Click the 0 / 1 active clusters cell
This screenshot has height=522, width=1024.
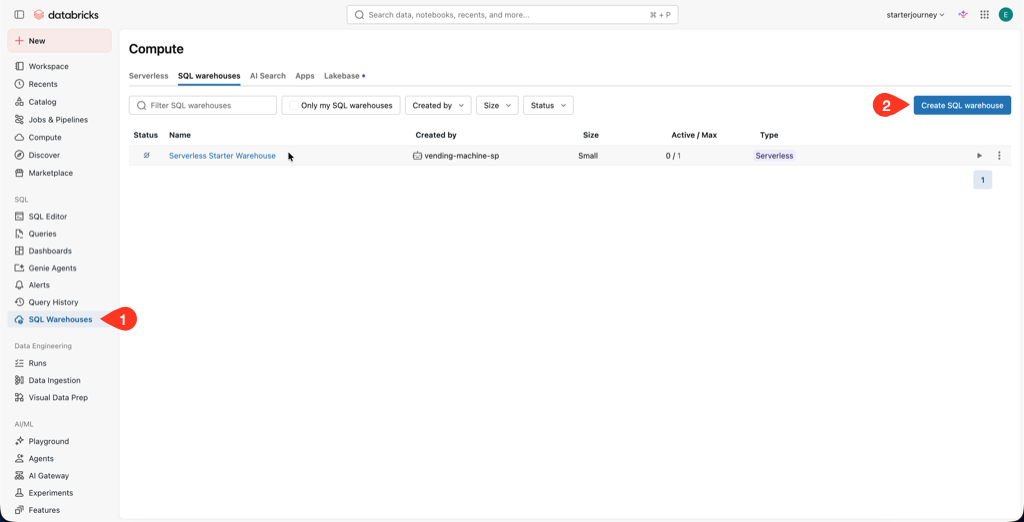click(x=673, y=155)
